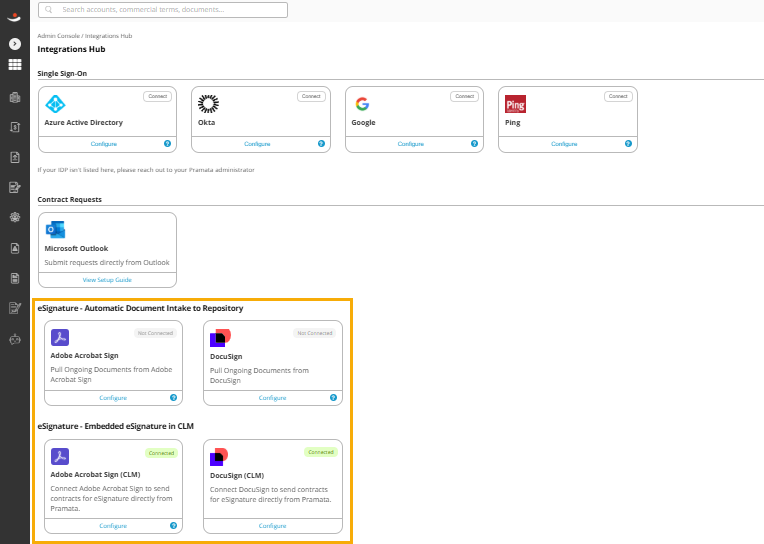The width and height of the screenshot is (764, 544).
Task: Expand the sidebar with the arrow button
Action: tap(15, 44)
